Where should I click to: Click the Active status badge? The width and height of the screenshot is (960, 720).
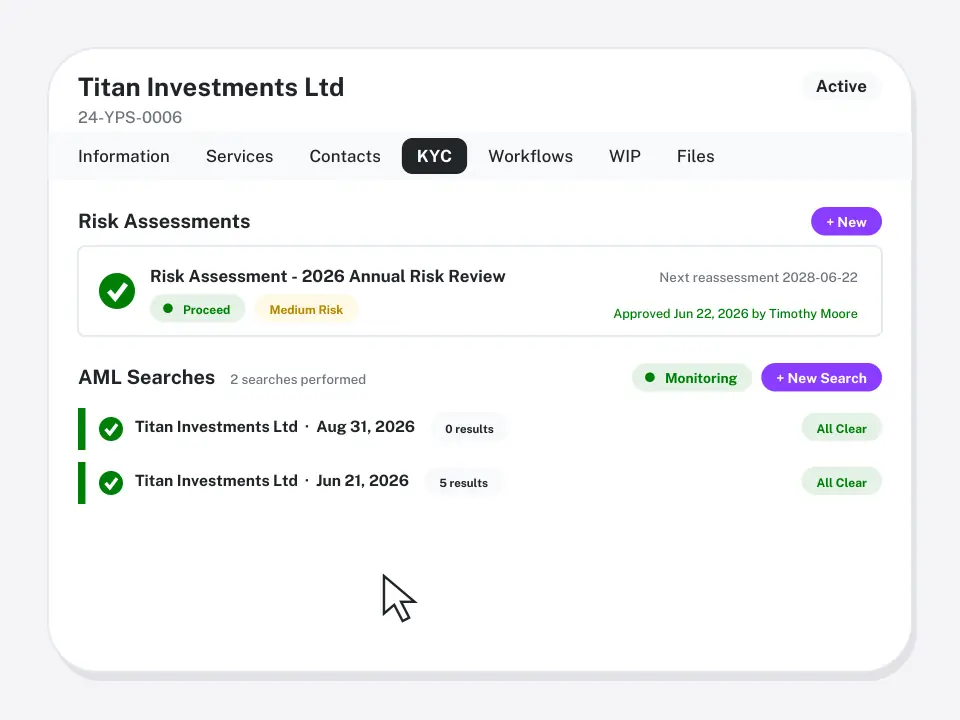(x=841, y=86)
